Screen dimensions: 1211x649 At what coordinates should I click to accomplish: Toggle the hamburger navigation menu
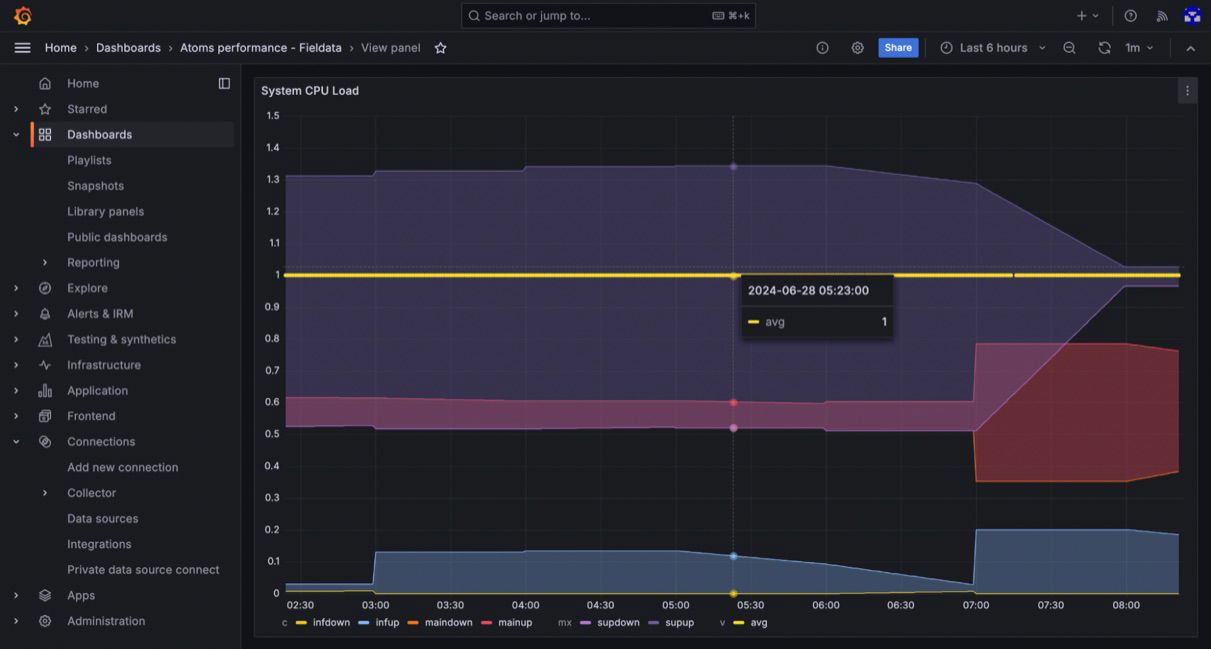point(22,48)
